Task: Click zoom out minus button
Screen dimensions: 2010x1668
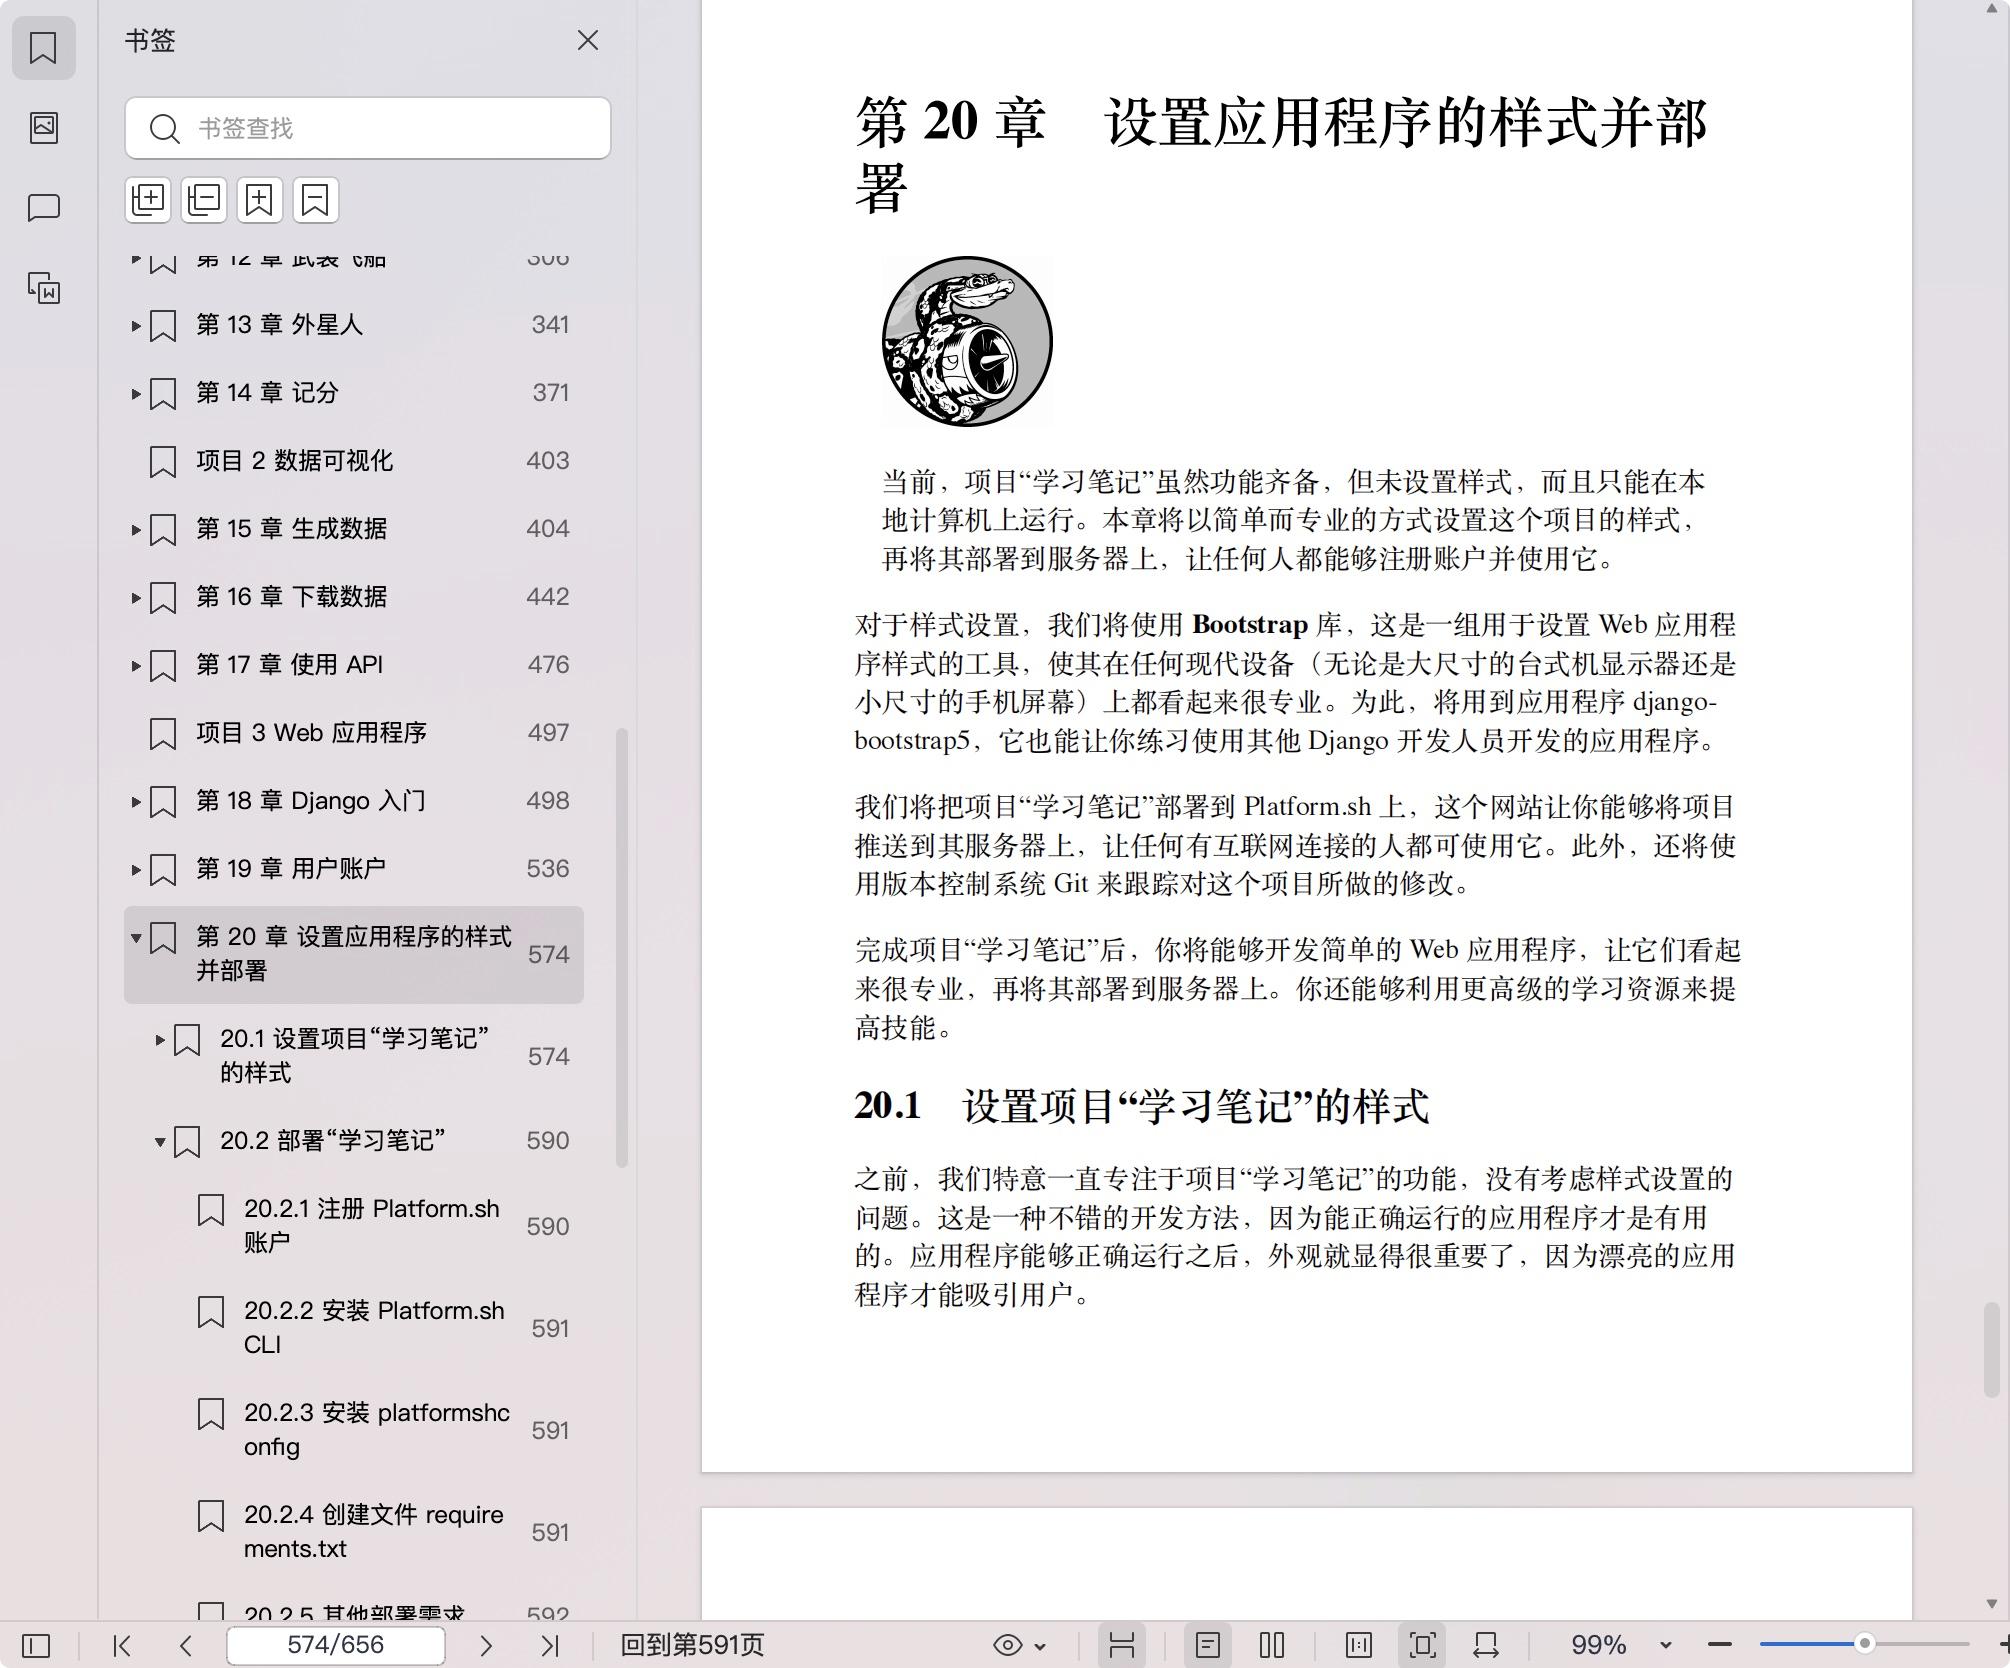Action: [x=1720, y=1645]
